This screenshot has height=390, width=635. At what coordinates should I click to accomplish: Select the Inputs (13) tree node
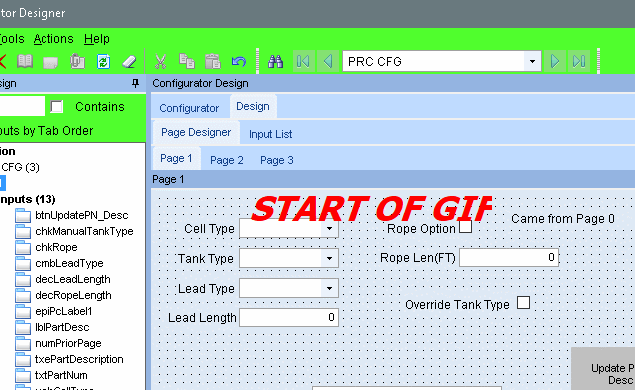point(28,199)
